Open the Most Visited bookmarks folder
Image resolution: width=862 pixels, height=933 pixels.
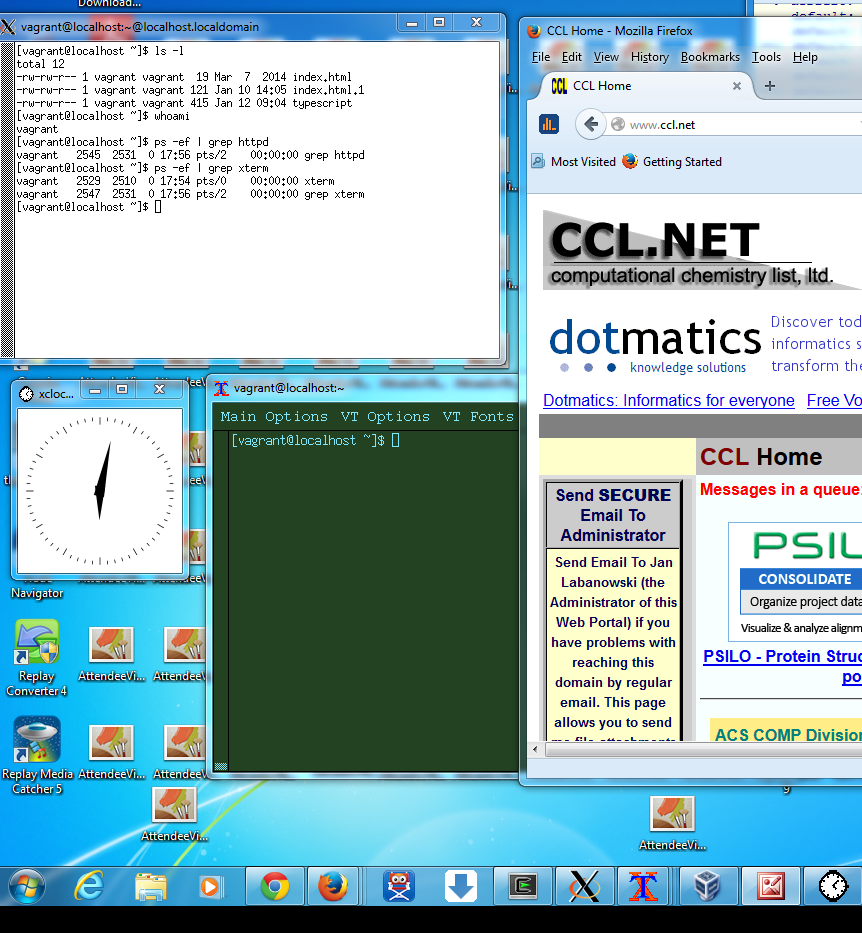(x=574, y=161)
